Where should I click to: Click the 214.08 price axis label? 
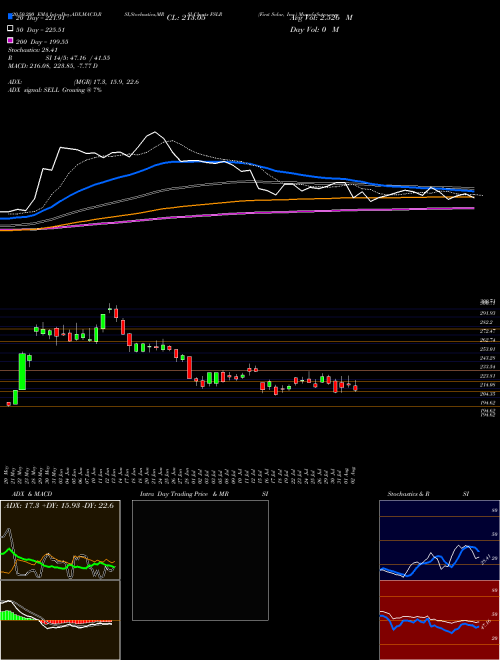[x=488, y=385]
